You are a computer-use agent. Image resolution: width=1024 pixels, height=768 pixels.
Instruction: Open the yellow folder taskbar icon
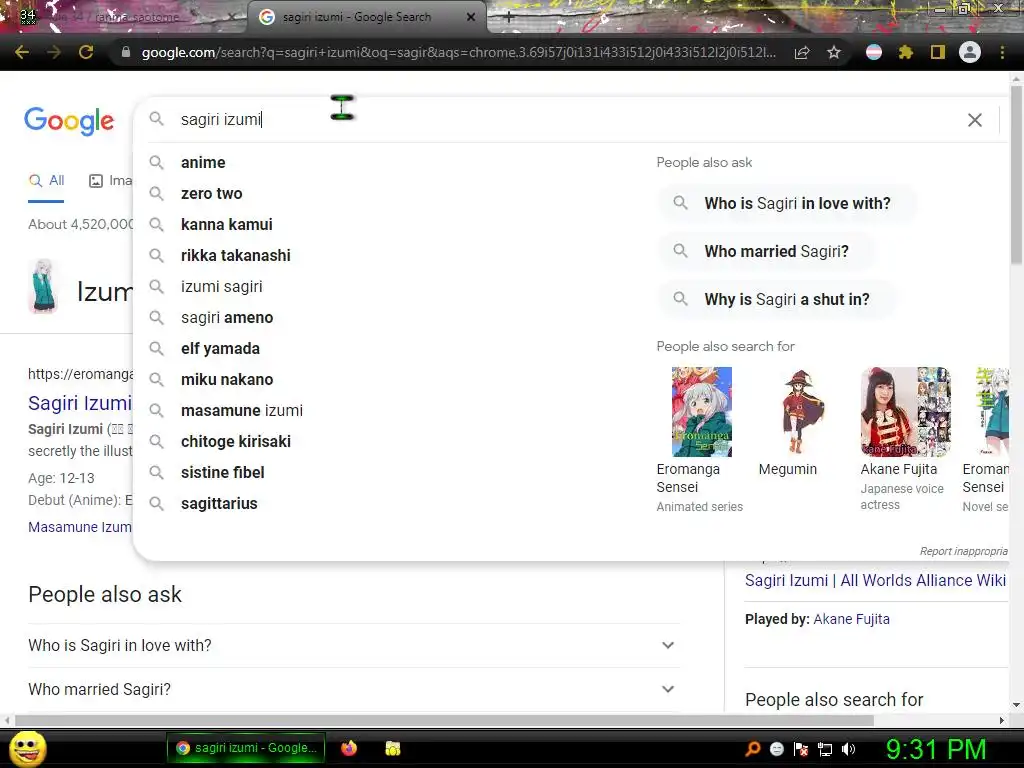point(392,748)
